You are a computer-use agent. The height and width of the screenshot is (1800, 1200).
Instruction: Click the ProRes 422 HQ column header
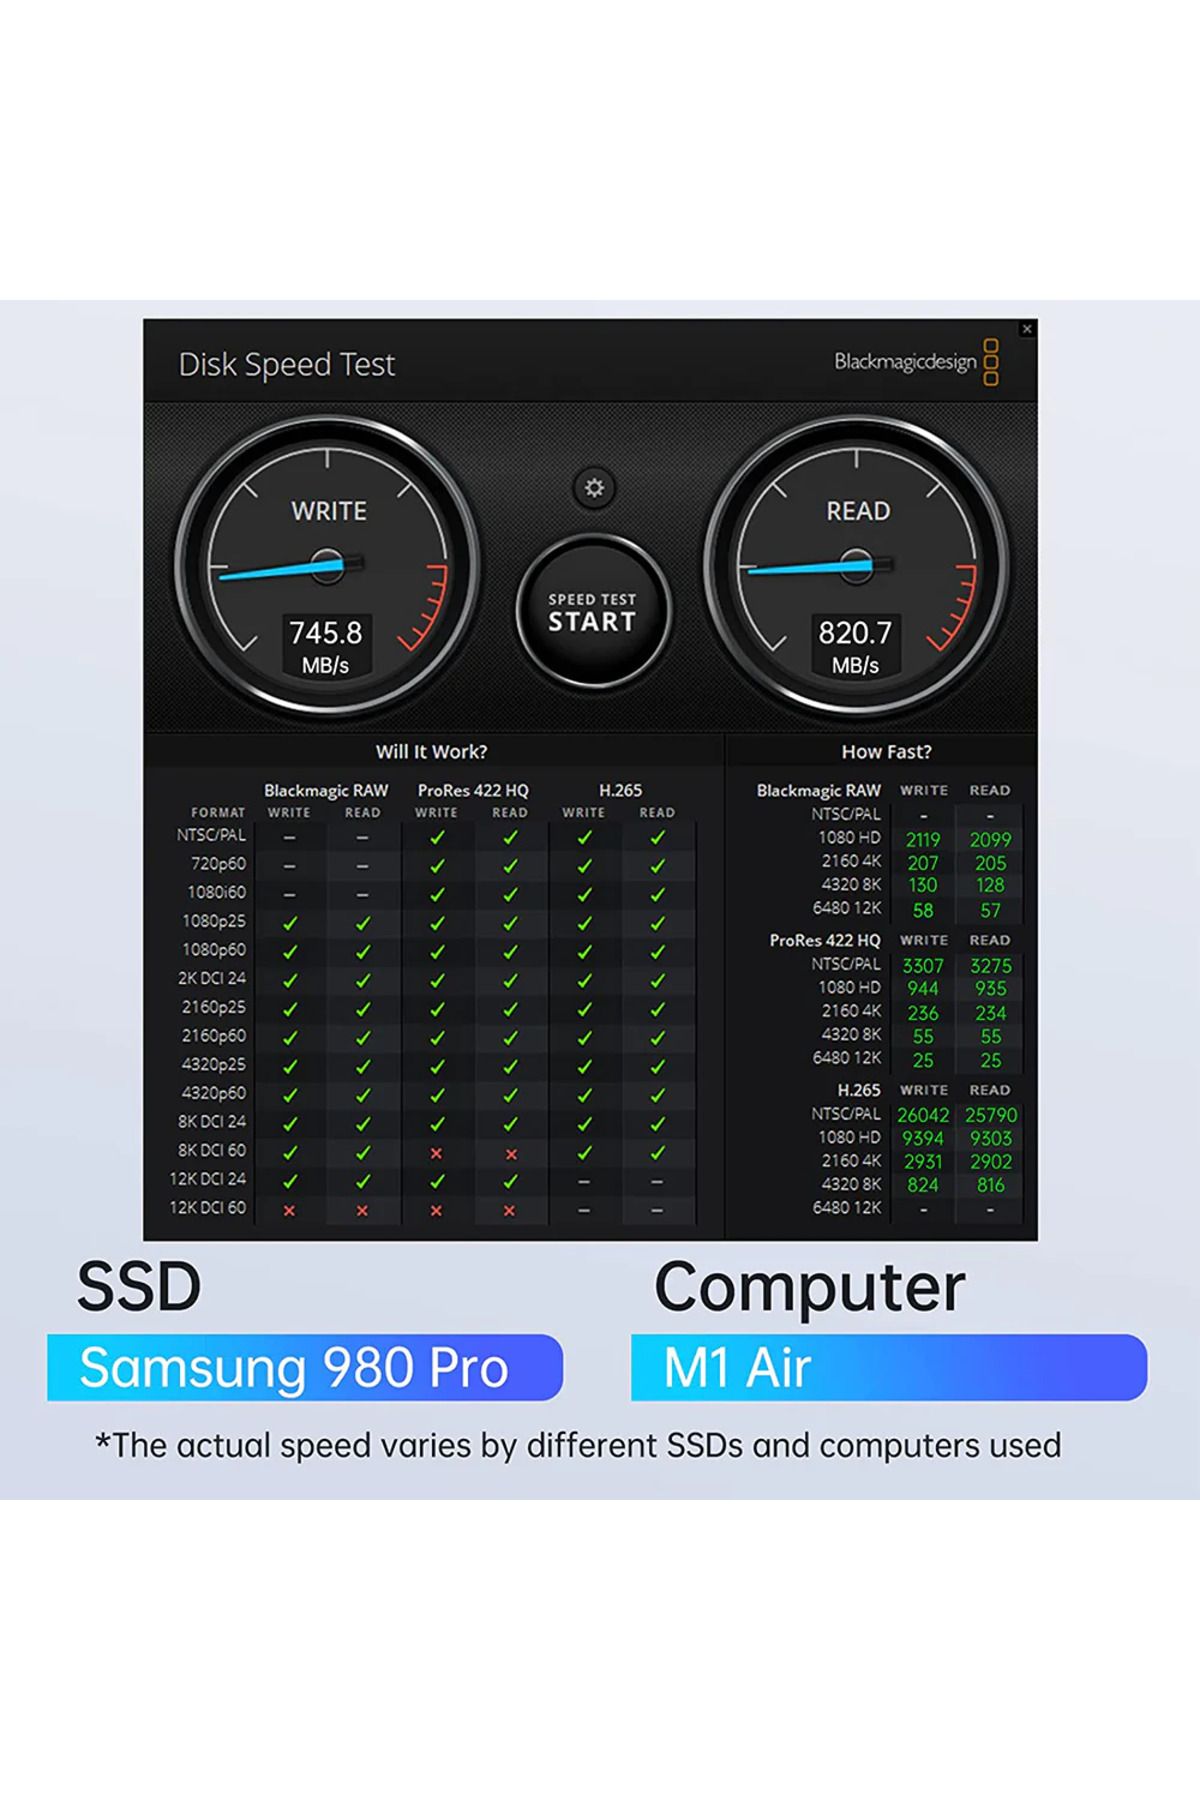click(x=473, y=790)
